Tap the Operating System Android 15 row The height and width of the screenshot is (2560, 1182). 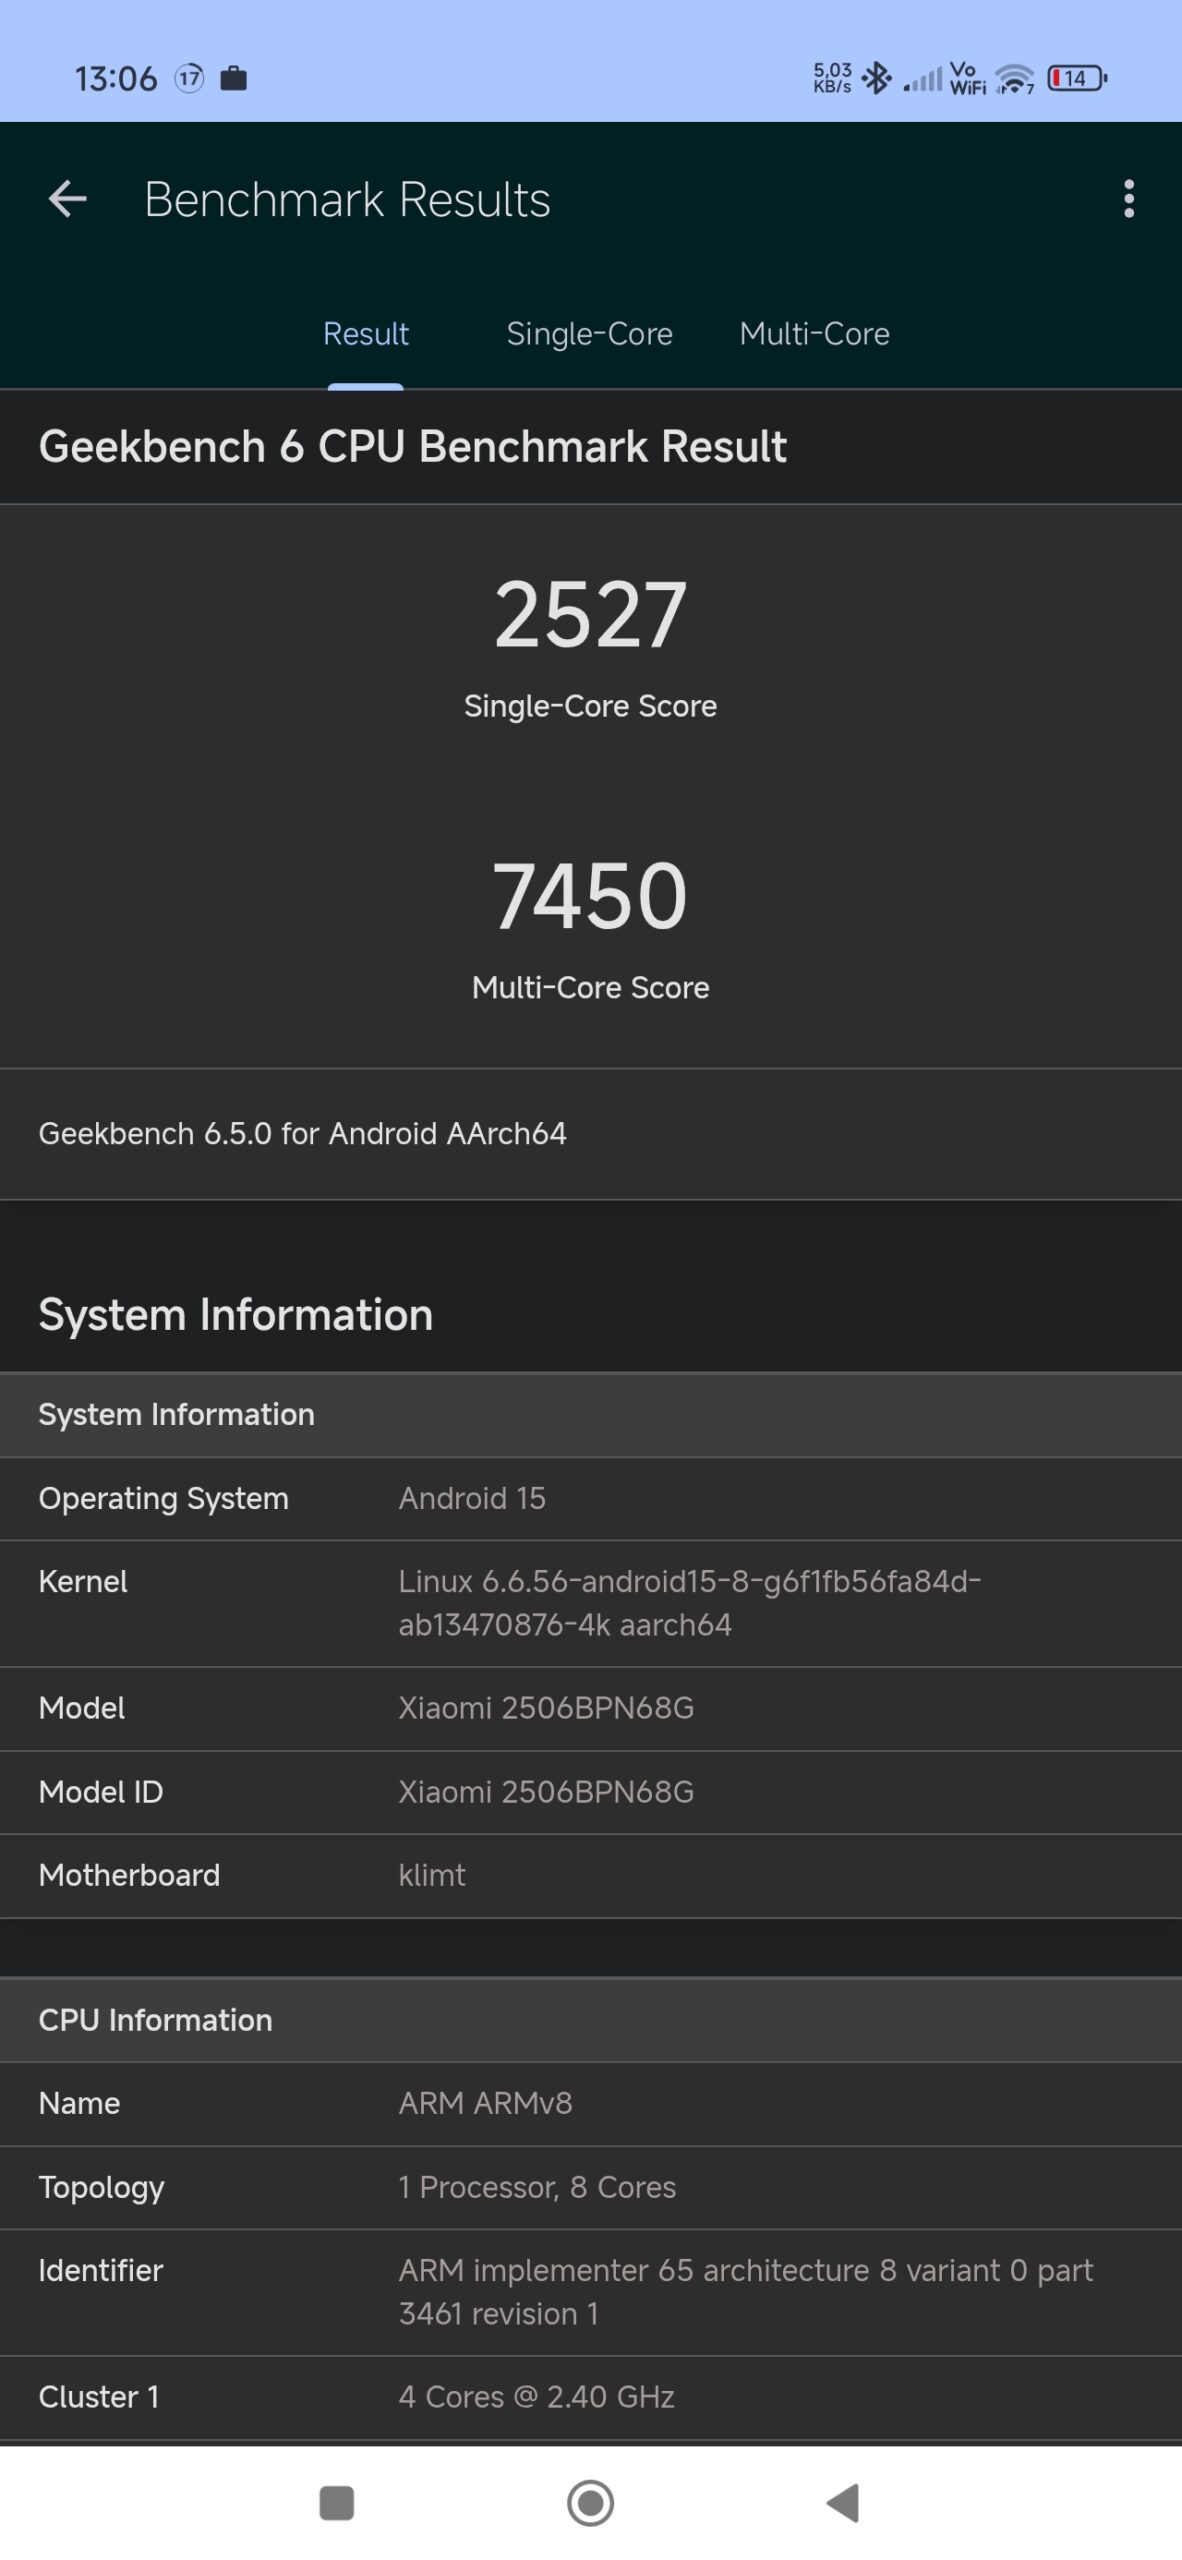point(590,1498)
